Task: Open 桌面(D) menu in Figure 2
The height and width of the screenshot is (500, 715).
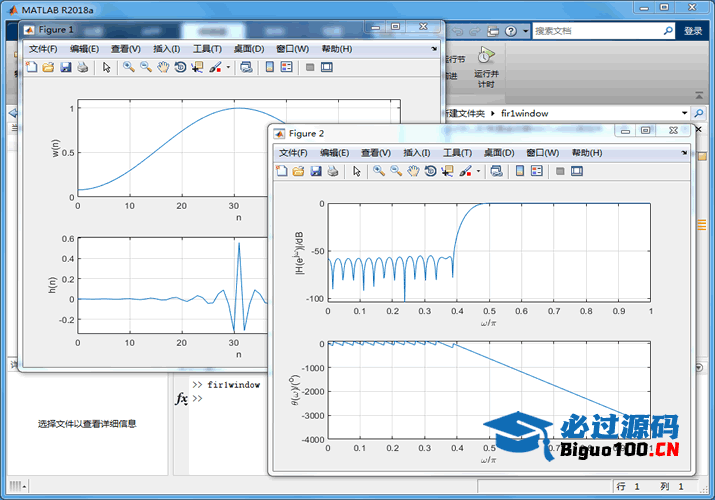Action: click(x=499, y=153)
